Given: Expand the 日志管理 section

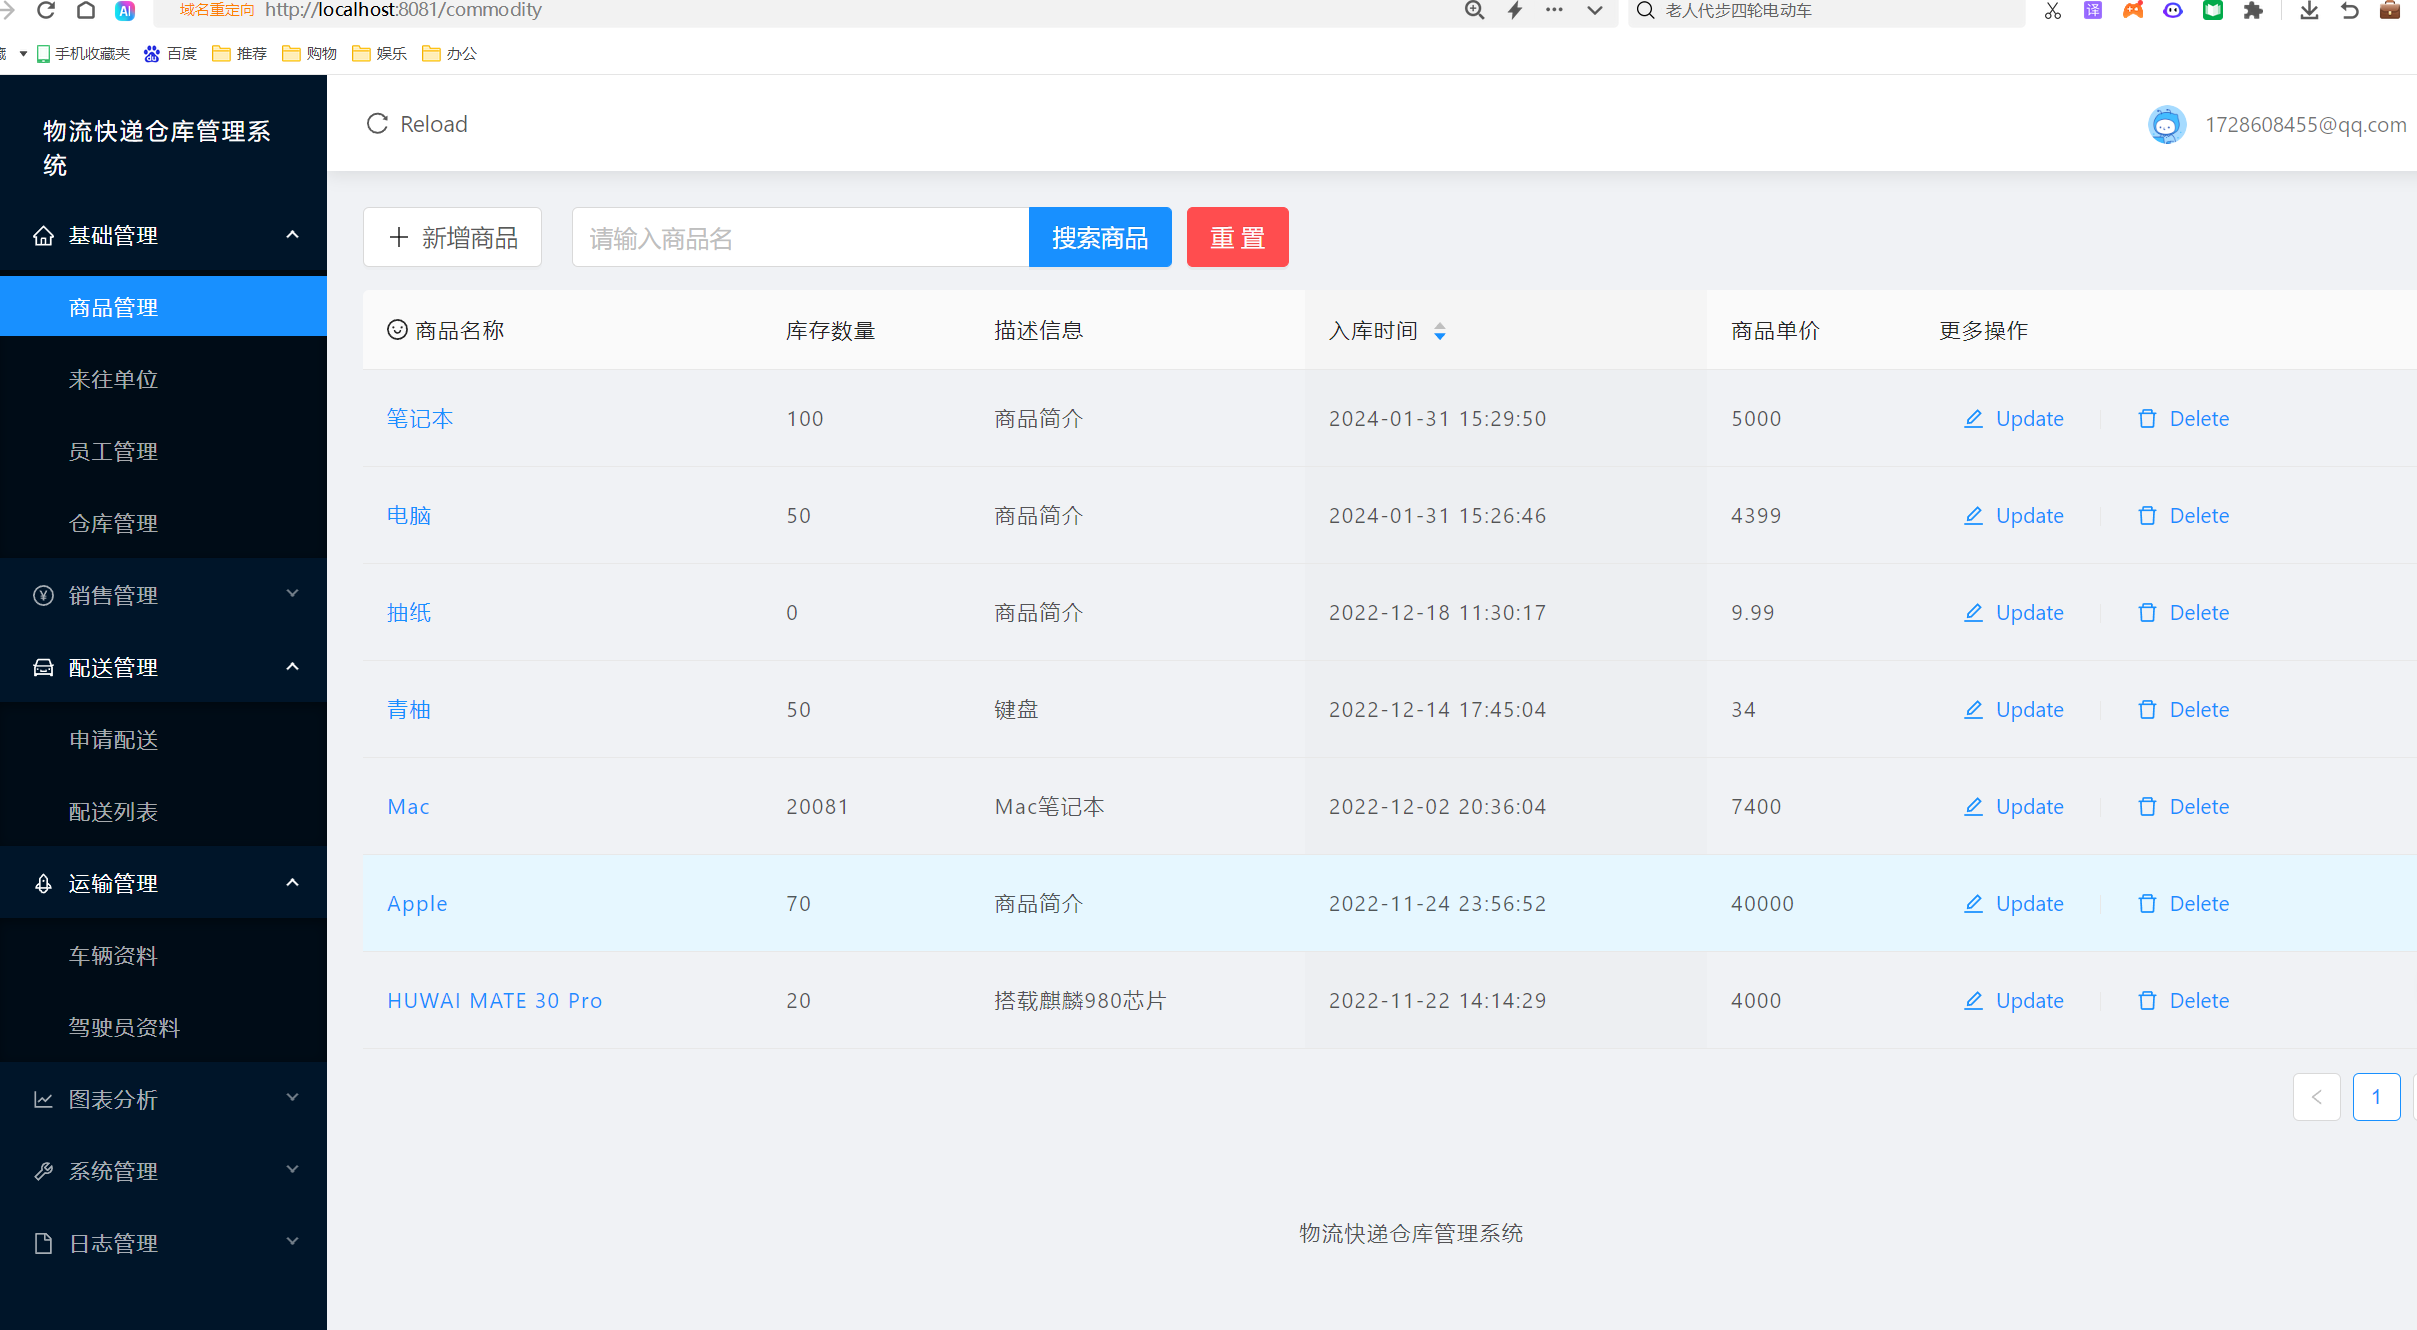Looking at the screenshot, I should point(292,1240).
